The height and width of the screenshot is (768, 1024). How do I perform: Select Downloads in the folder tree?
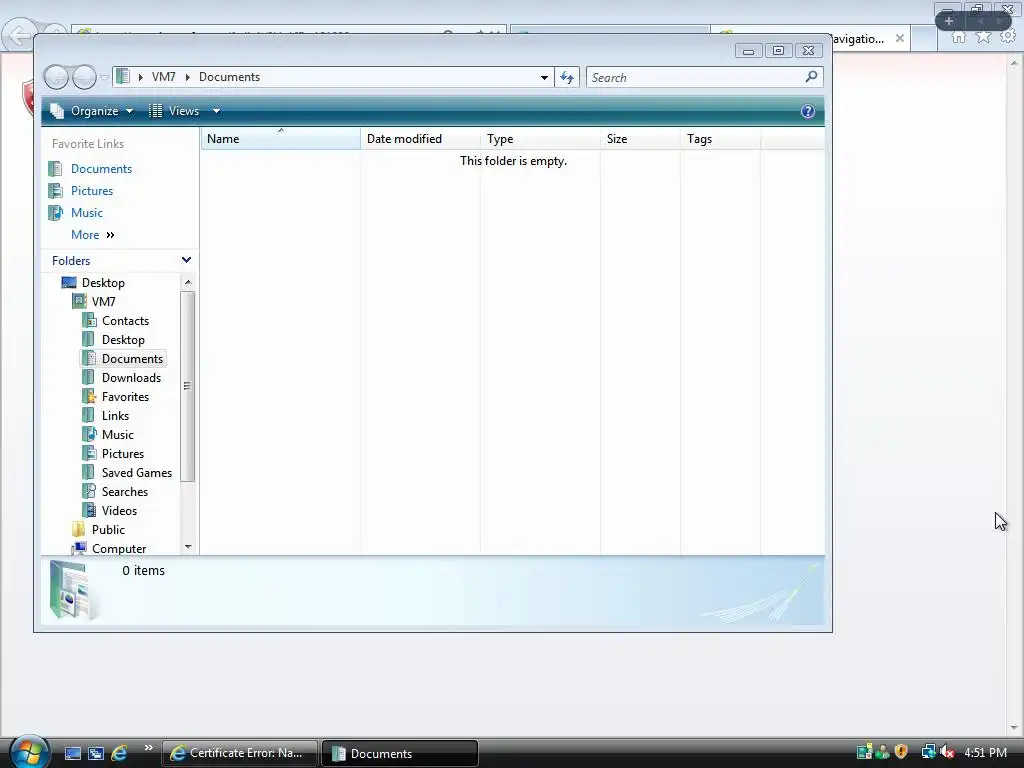point(131,377)
